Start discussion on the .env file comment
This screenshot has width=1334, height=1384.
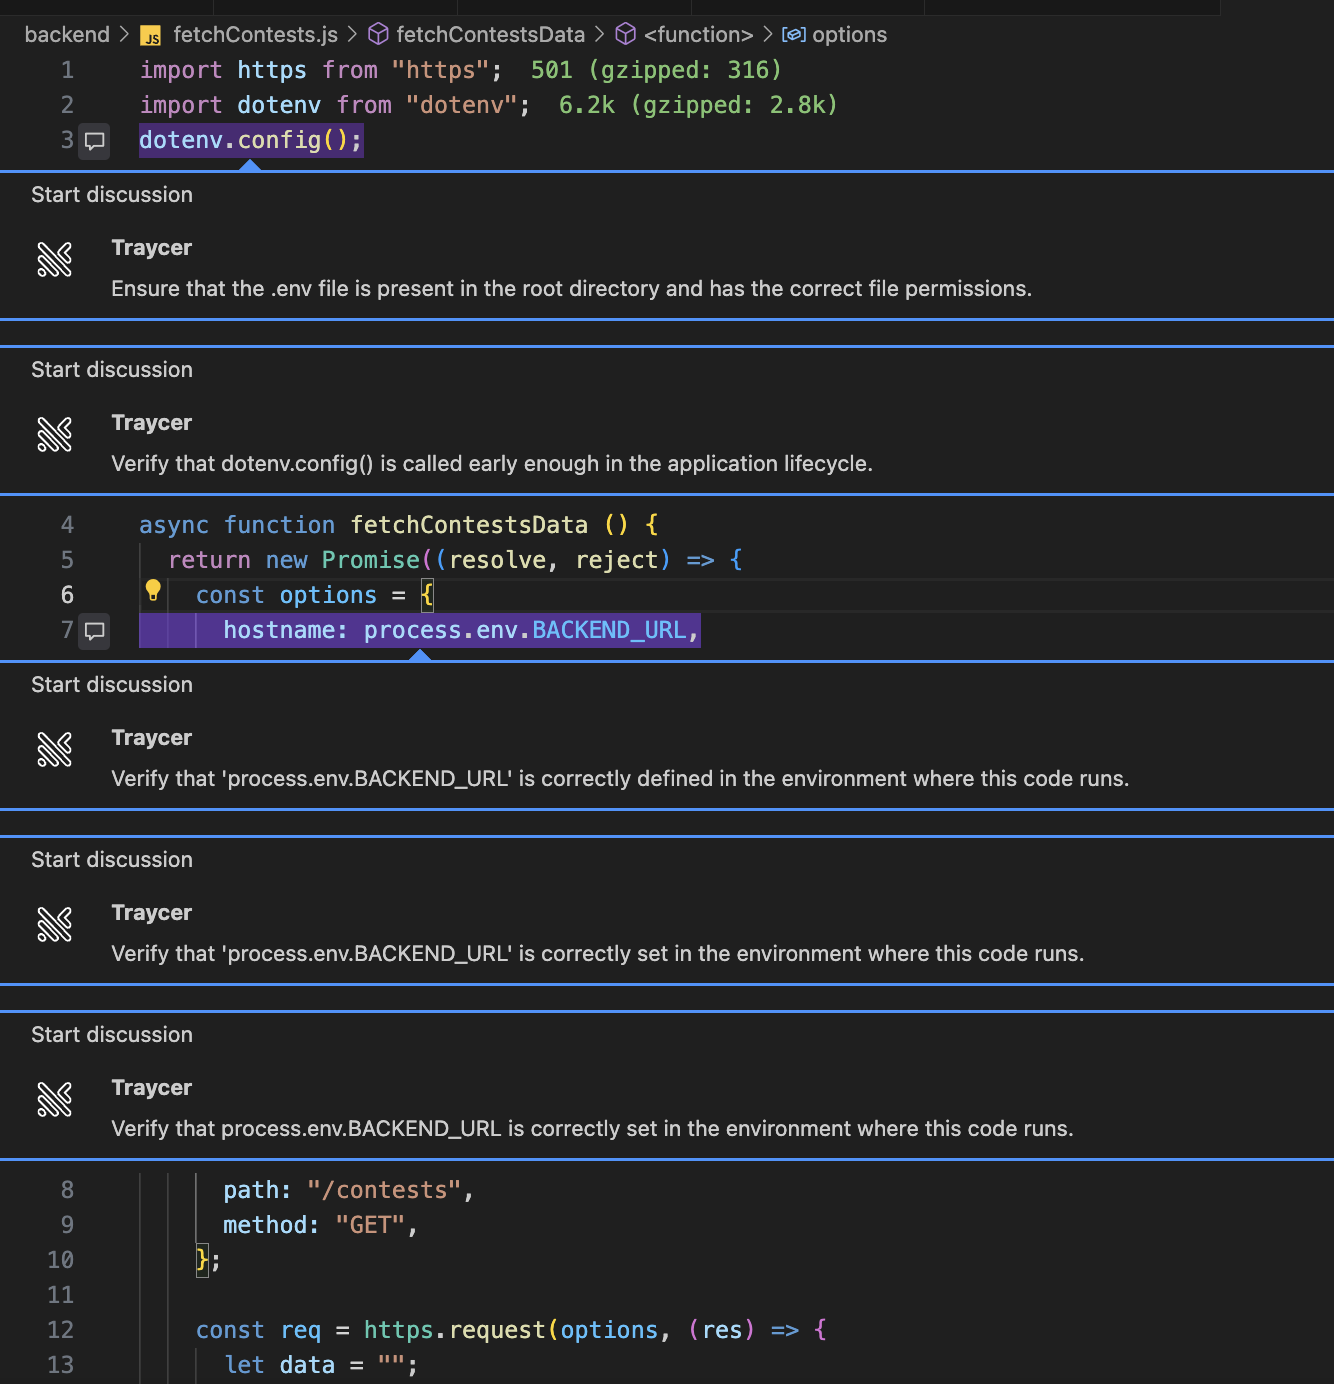point(112,195)
